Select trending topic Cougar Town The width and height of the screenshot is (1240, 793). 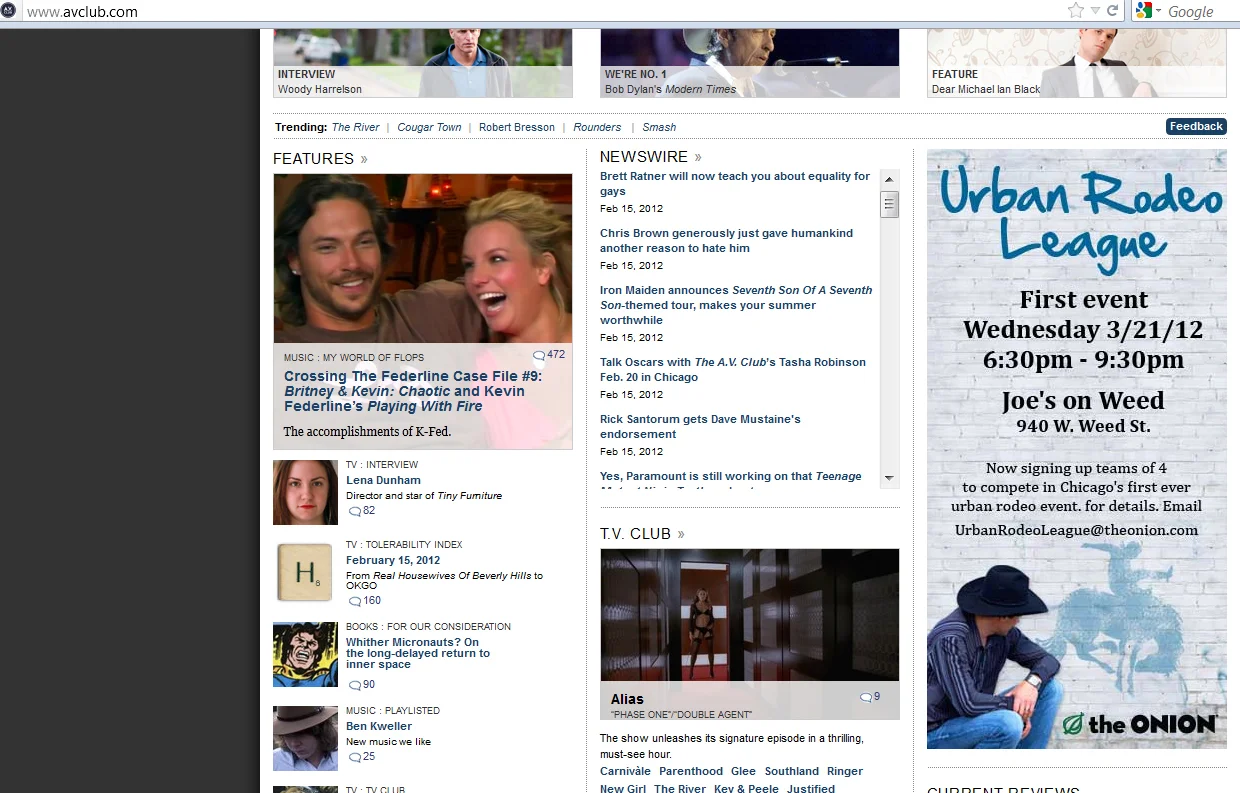point(429,127)
